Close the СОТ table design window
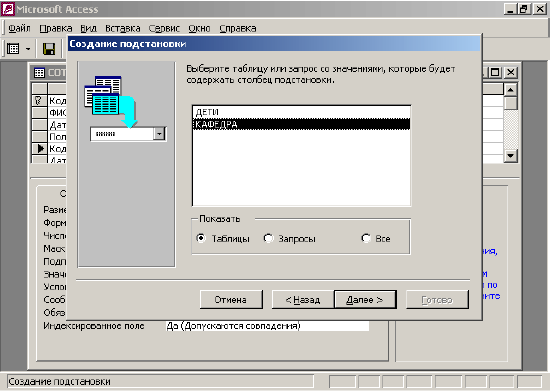This screenshot has width=550, height=391. click(x=511, y=73)
